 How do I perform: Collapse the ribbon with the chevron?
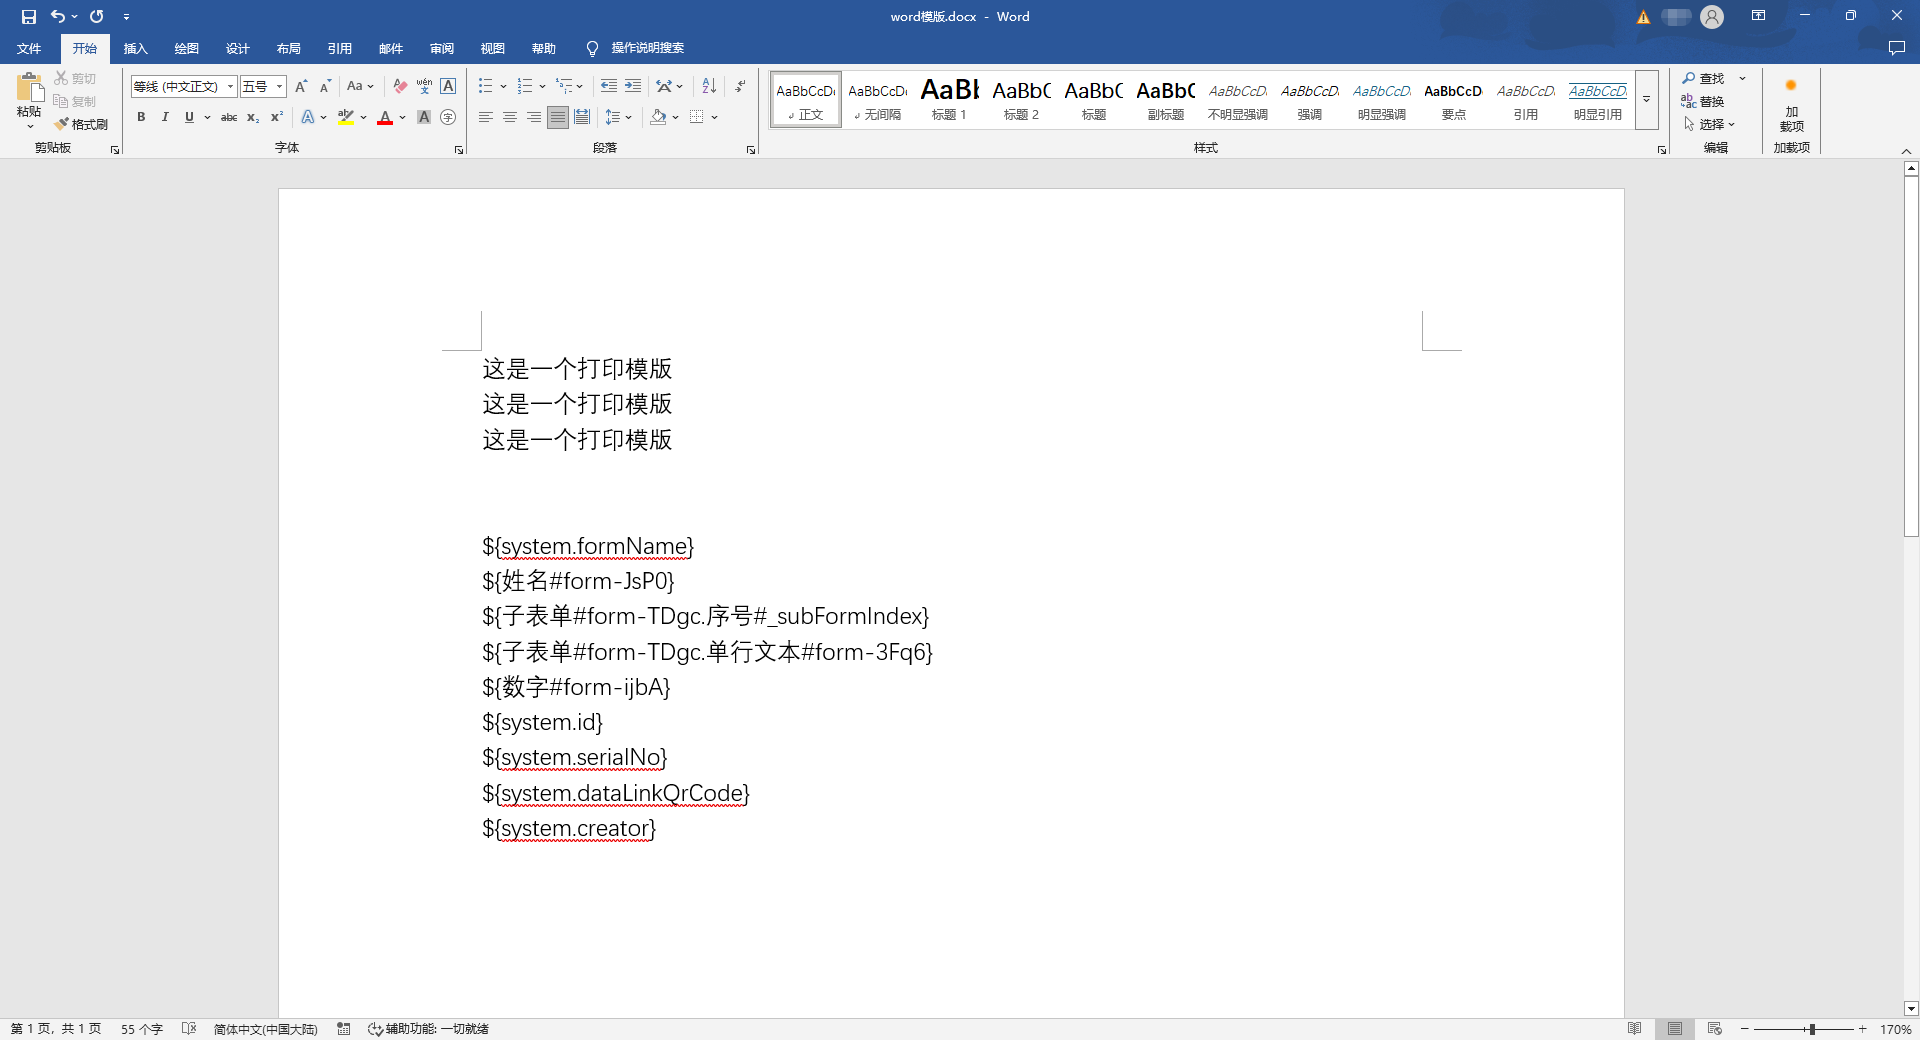tap(1906, 150)
